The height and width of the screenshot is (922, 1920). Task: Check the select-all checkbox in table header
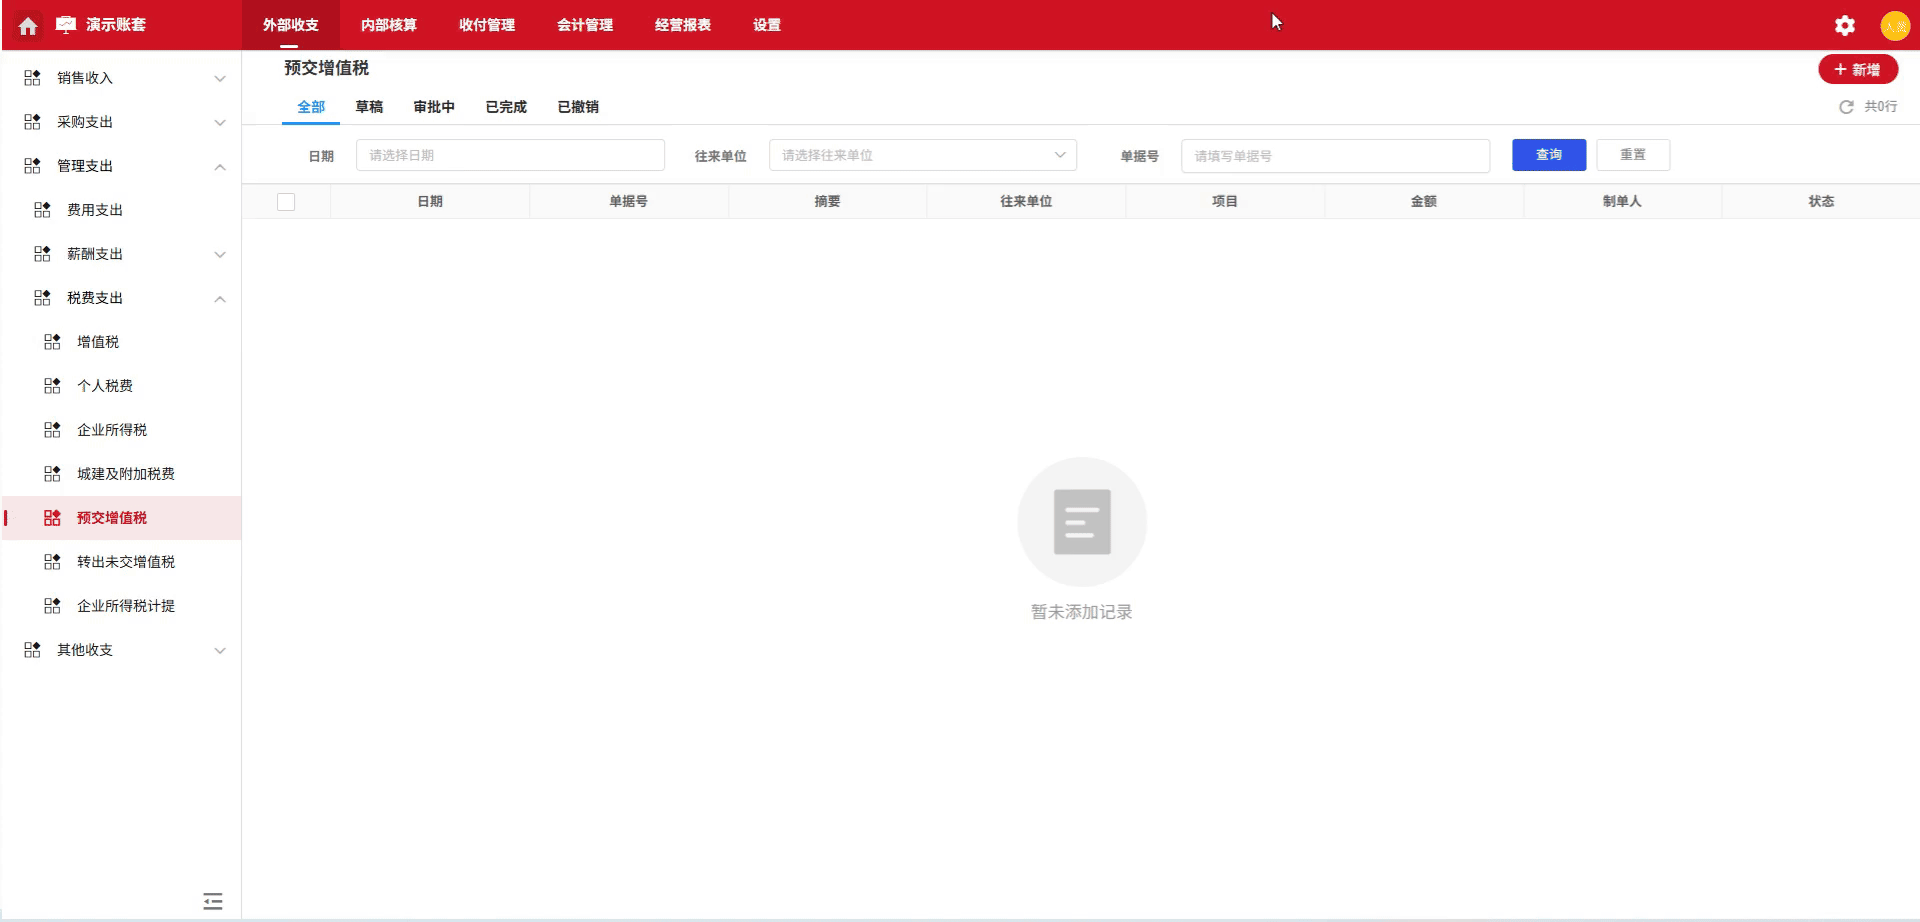pyautogui.click(x=286, y=201)
